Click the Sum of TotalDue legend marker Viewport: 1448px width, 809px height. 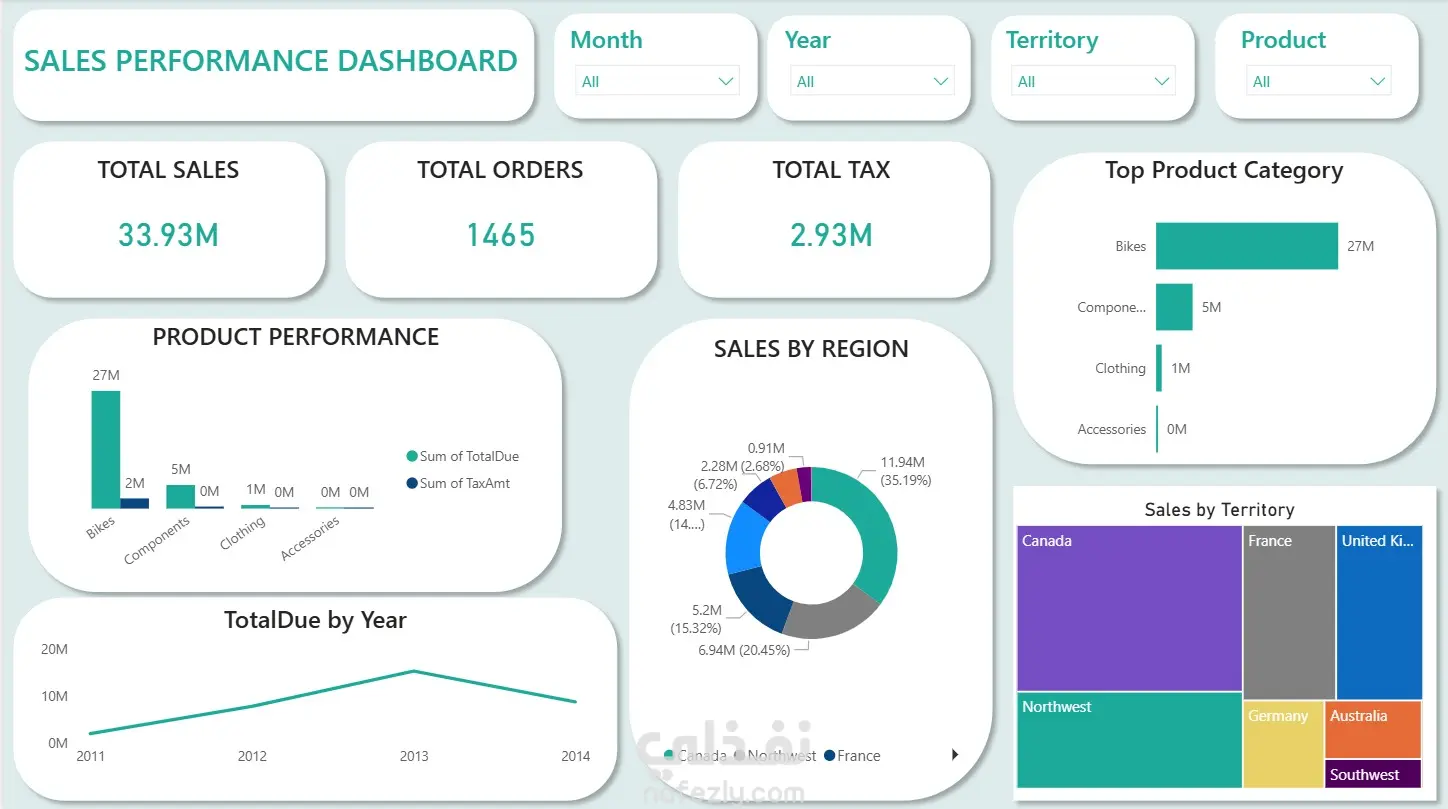[x=411, y=456]
